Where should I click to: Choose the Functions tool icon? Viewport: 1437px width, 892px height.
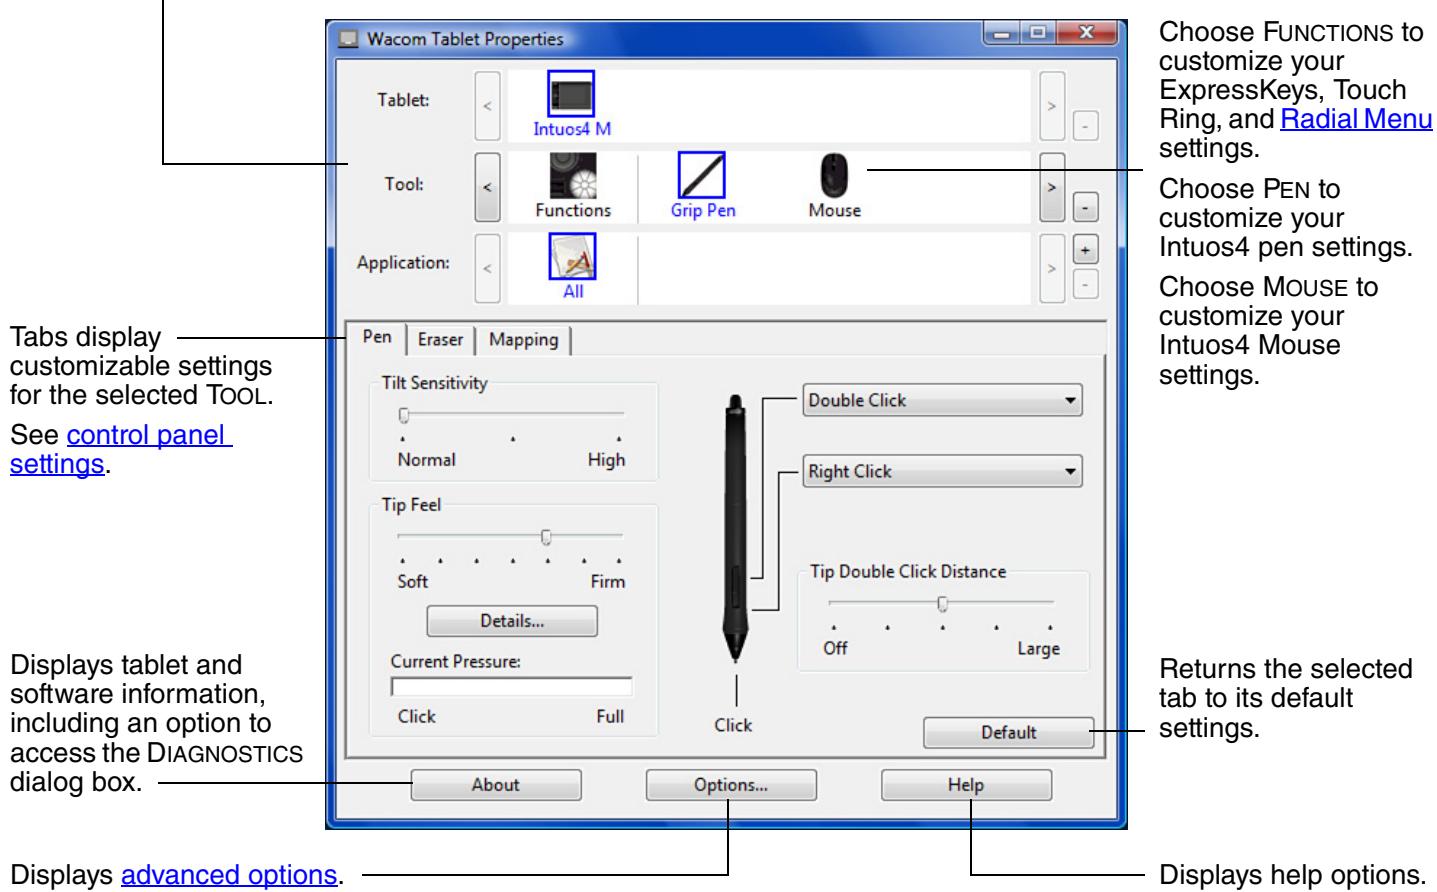[573, 176]
